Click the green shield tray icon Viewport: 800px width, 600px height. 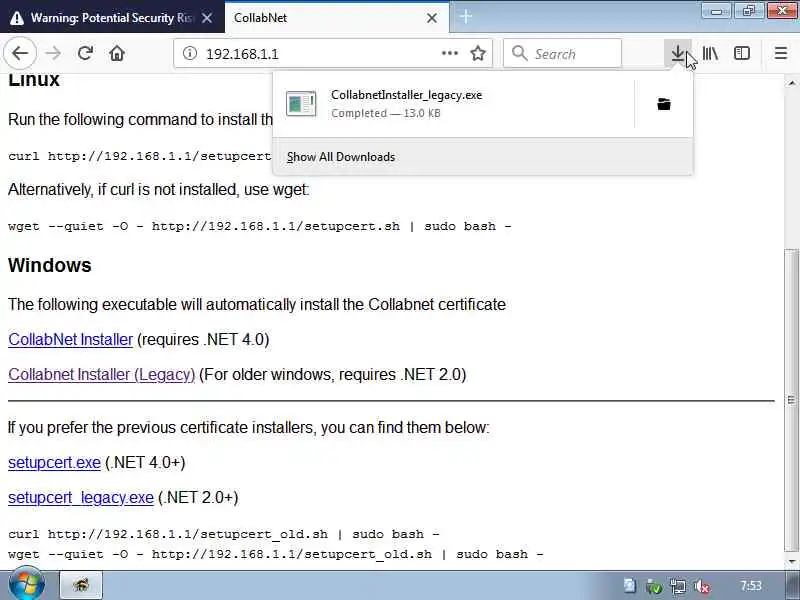click(x=654, y=586)
